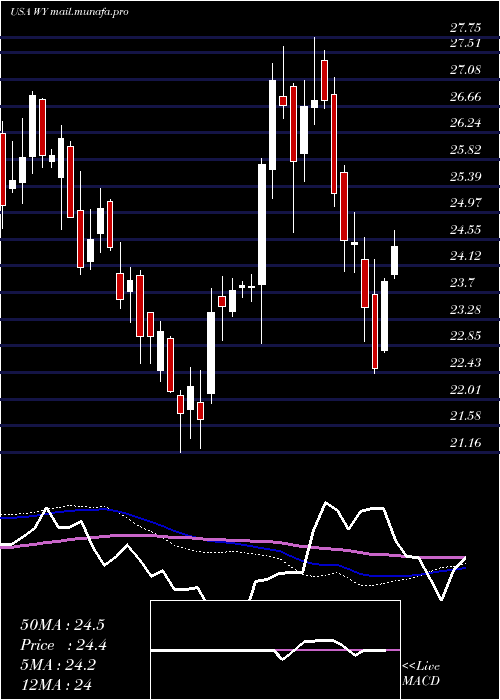Click the '50MA : 24.5' readout
This screenshot has height=700, width=500.
(x=62, y=625)
